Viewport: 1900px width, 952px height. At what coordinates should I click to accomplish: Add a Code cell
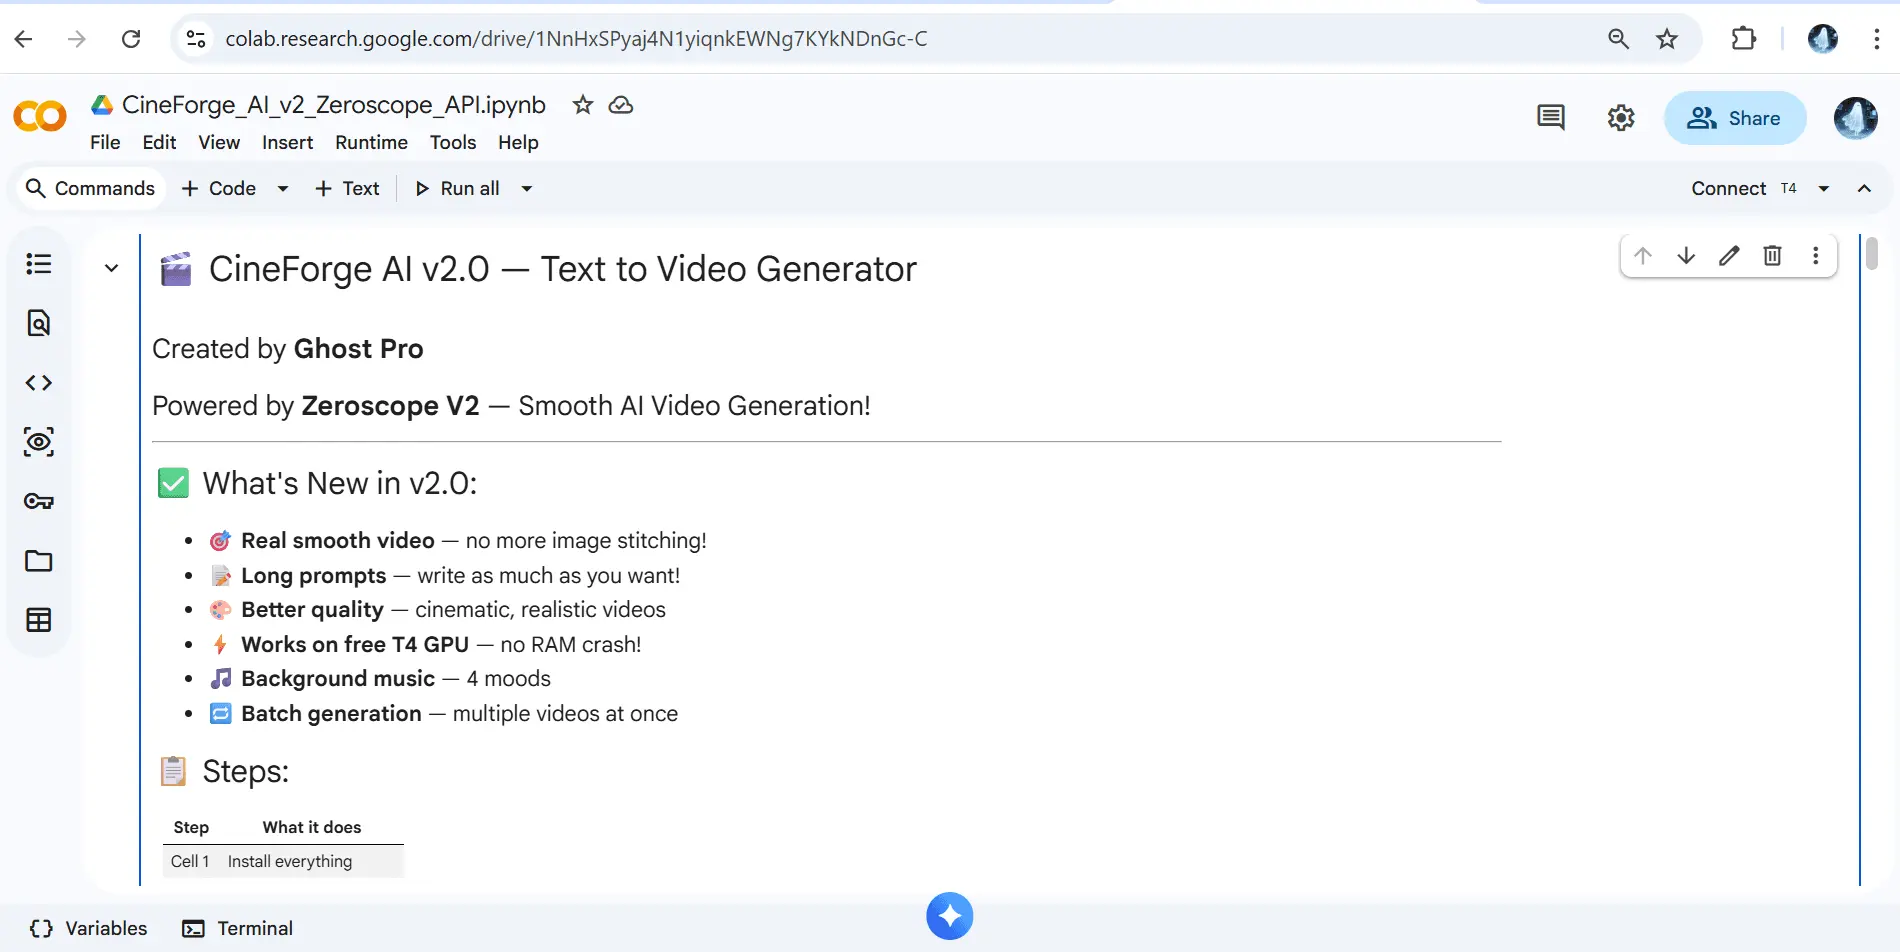219,189
